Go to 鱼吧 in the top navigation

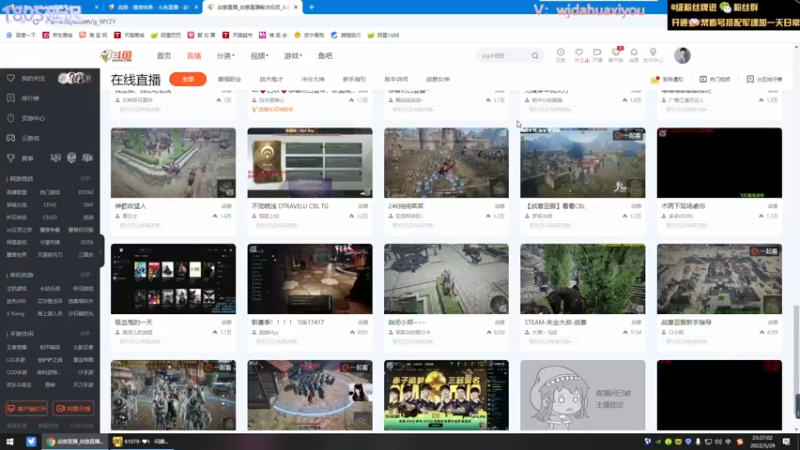(x=325, y=56)
